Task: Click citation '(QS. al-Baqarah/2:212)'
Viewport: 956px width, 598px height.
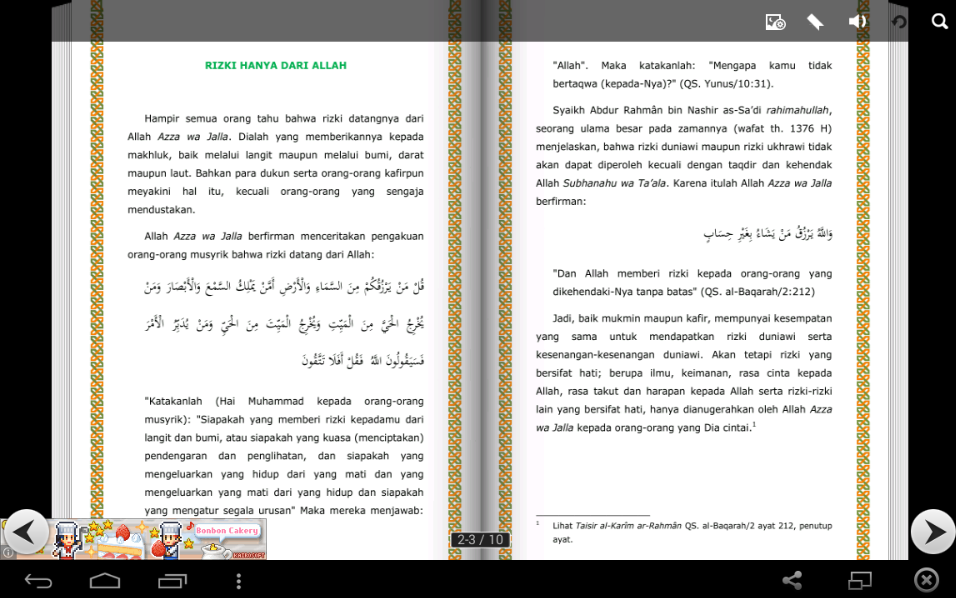Action: coord(757,292)
